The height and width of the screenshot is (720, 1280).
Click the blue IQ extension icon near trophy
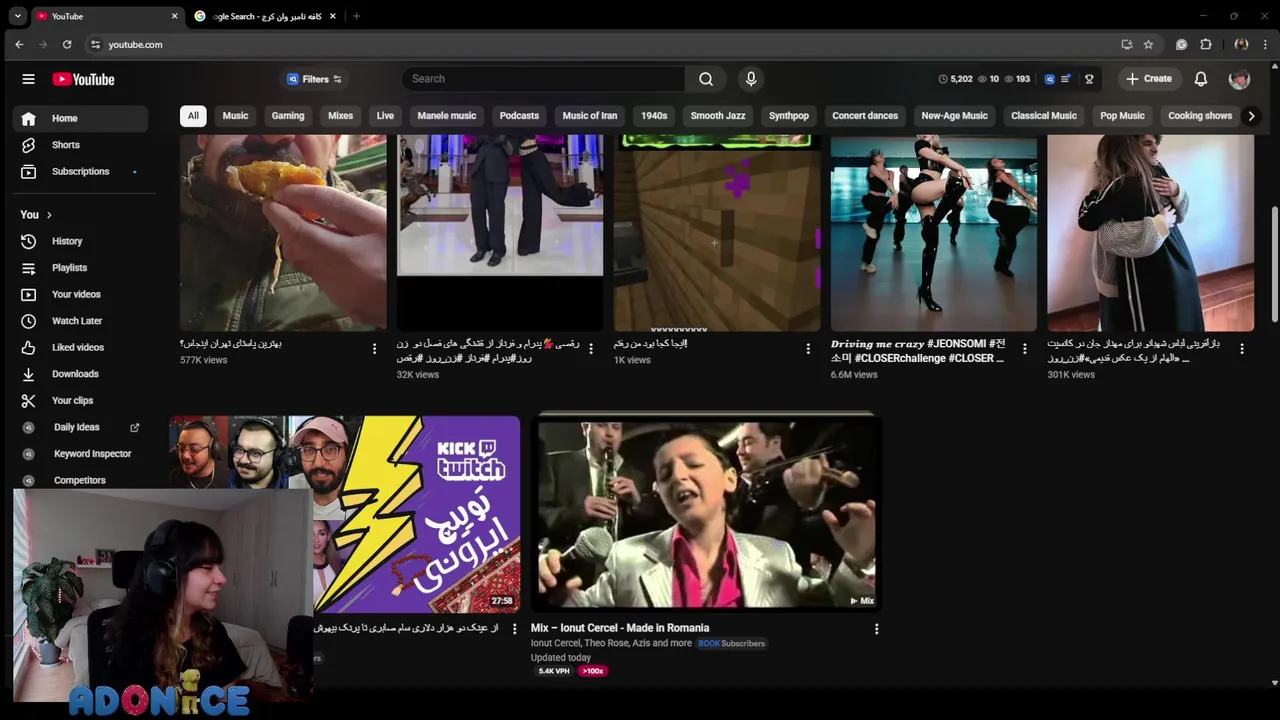[1049, 79]
